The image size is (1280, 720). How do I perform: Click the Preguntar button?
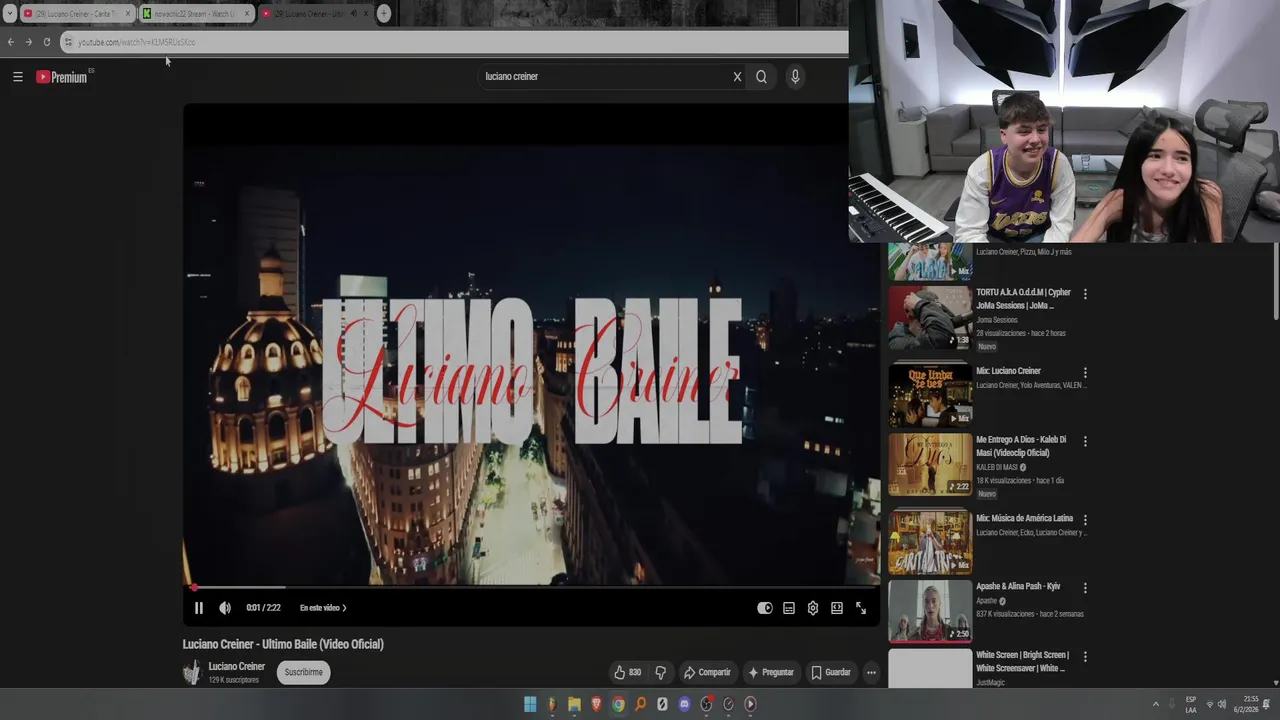click(771, 672)
